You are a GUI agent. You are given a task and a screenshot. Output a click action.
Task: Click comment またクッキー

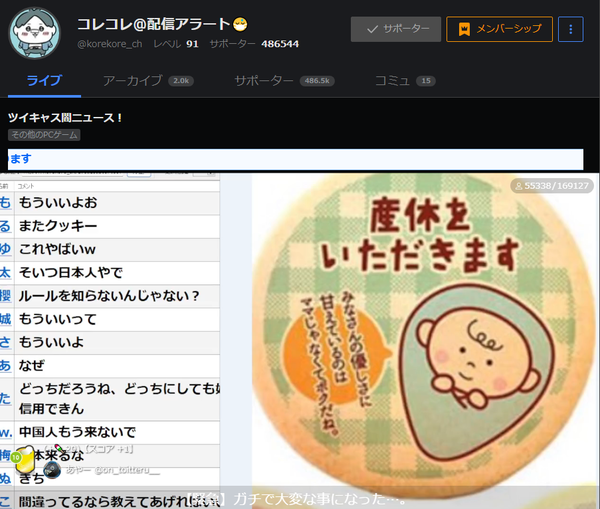click(58, 226)
